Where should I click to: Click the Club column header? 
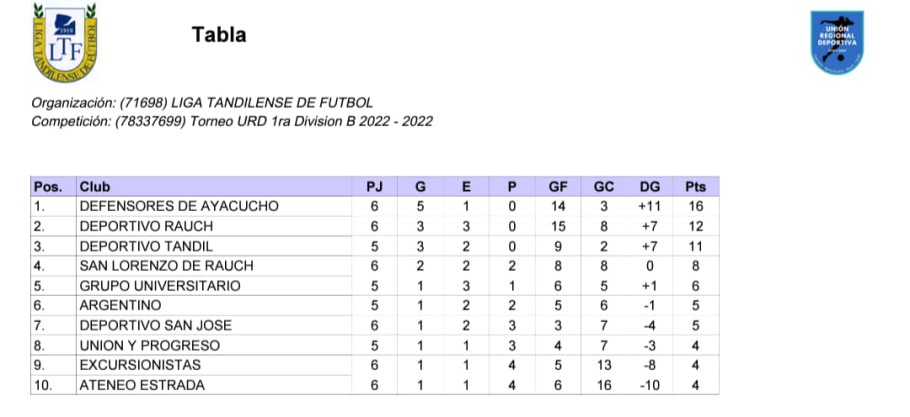pyautogui.click(x=95, y=187)
